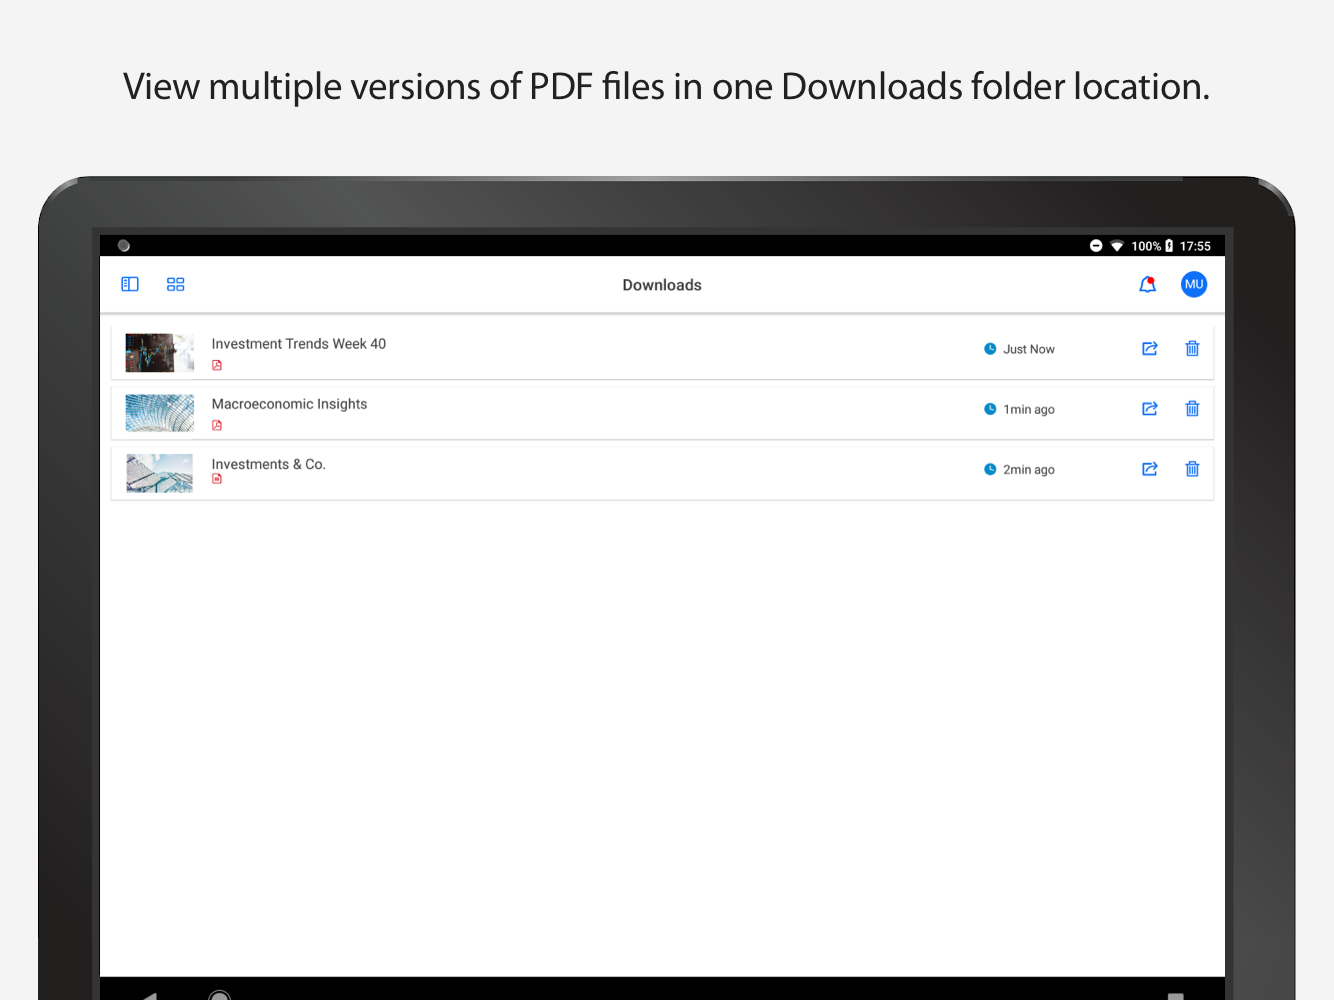This screenshot has height=1000, width=1334.
Task: Delete the Investment Trends Week 40 file
Action: coord(1192,349)
